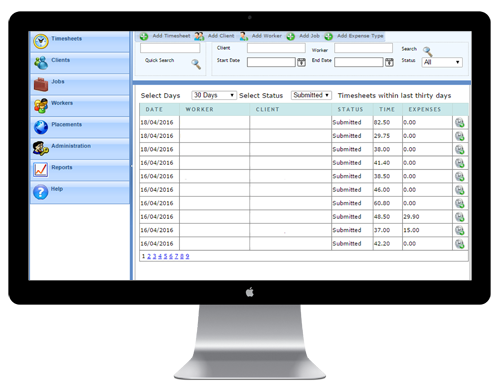The height and width of the screenshot is (392, 500).
Task: Click the Quick Search magnifier icon
Action: point(196,64)
